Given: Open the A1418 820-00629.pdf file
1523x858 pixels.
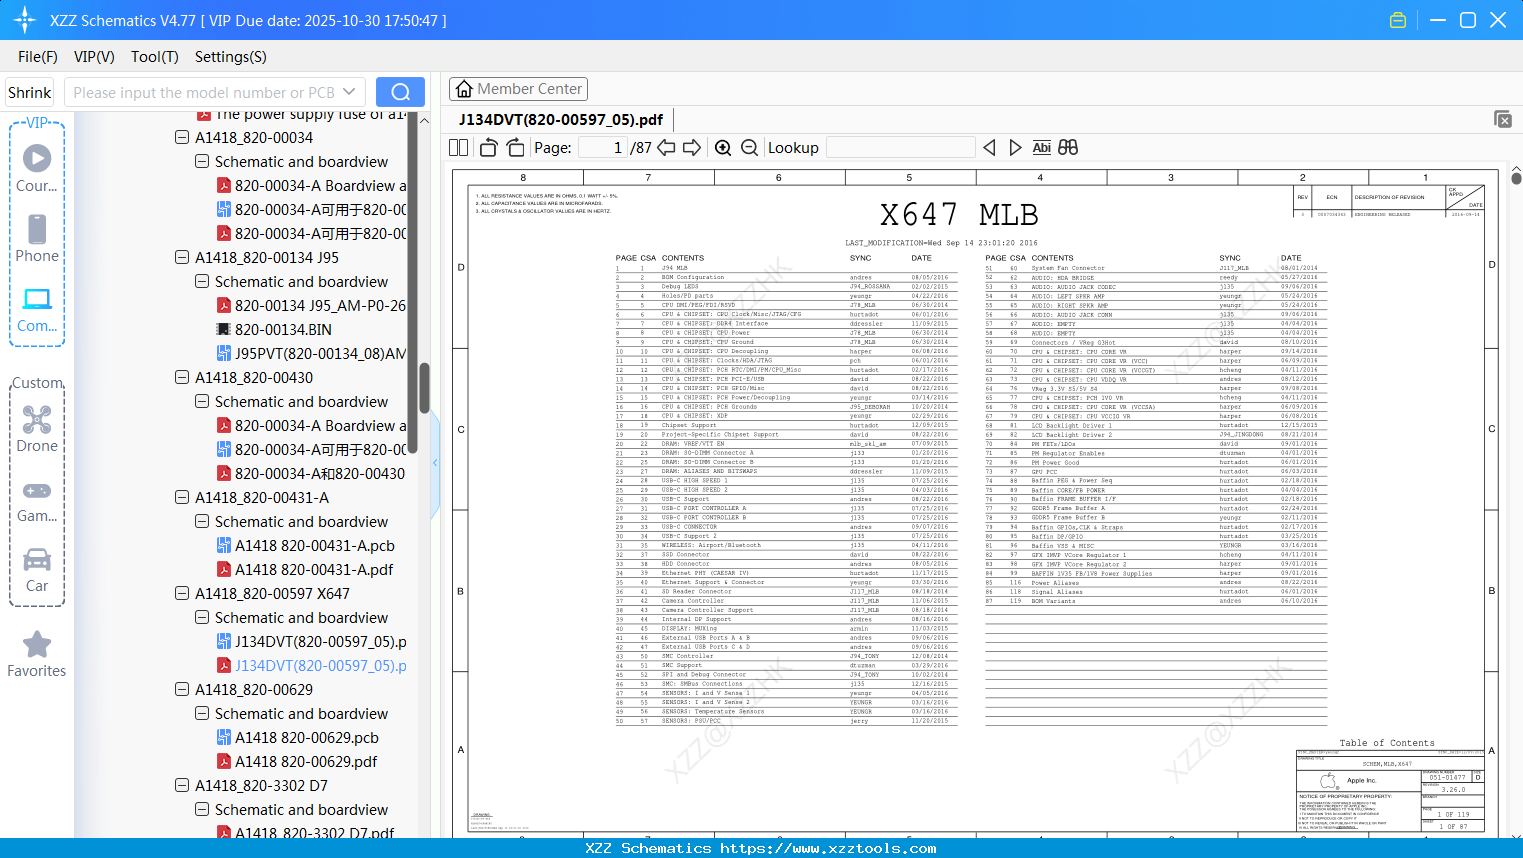Looking at the screenshot, I should [x=306, y=761].
